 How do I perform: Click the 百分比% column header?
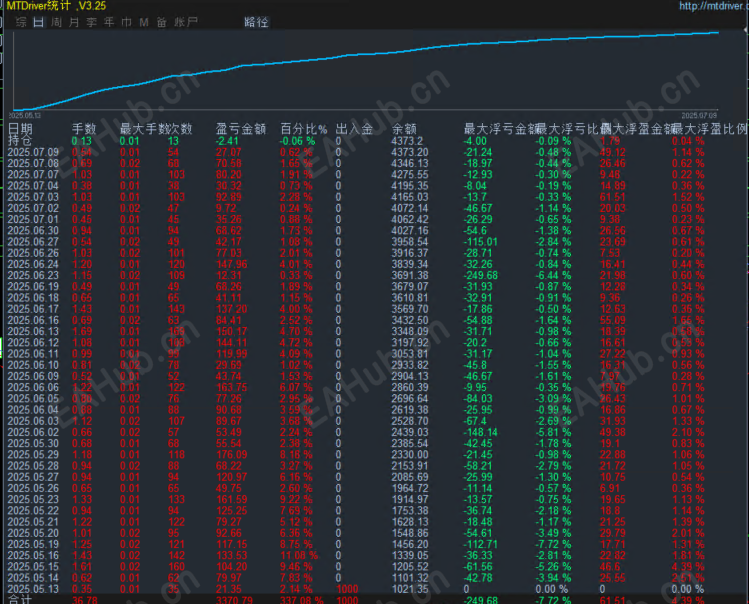point(303,129)
